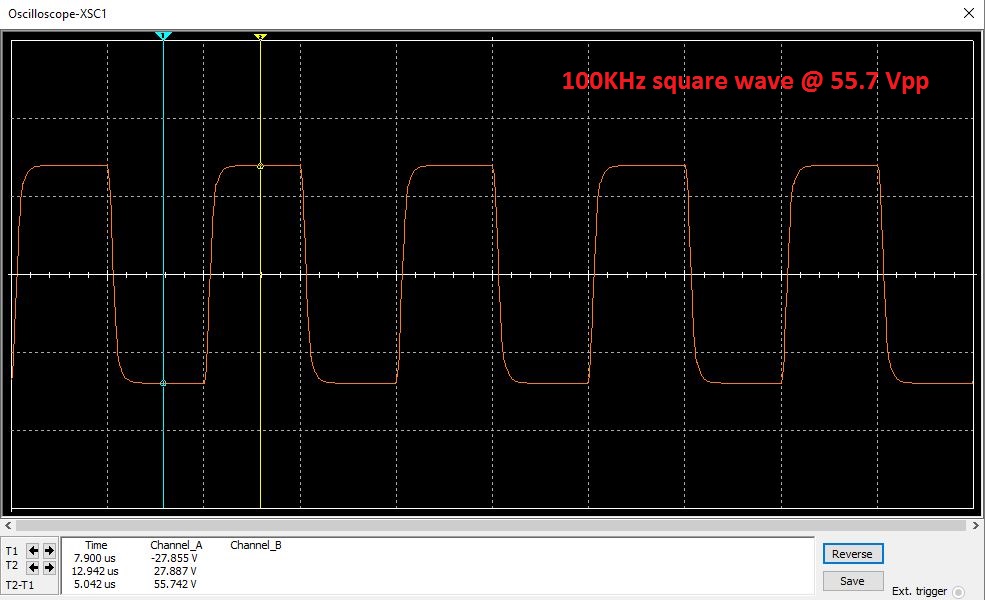985x600 pixels.
Task: Close the Oscilloscope-XSC1 window
Action: coord(969,13)
